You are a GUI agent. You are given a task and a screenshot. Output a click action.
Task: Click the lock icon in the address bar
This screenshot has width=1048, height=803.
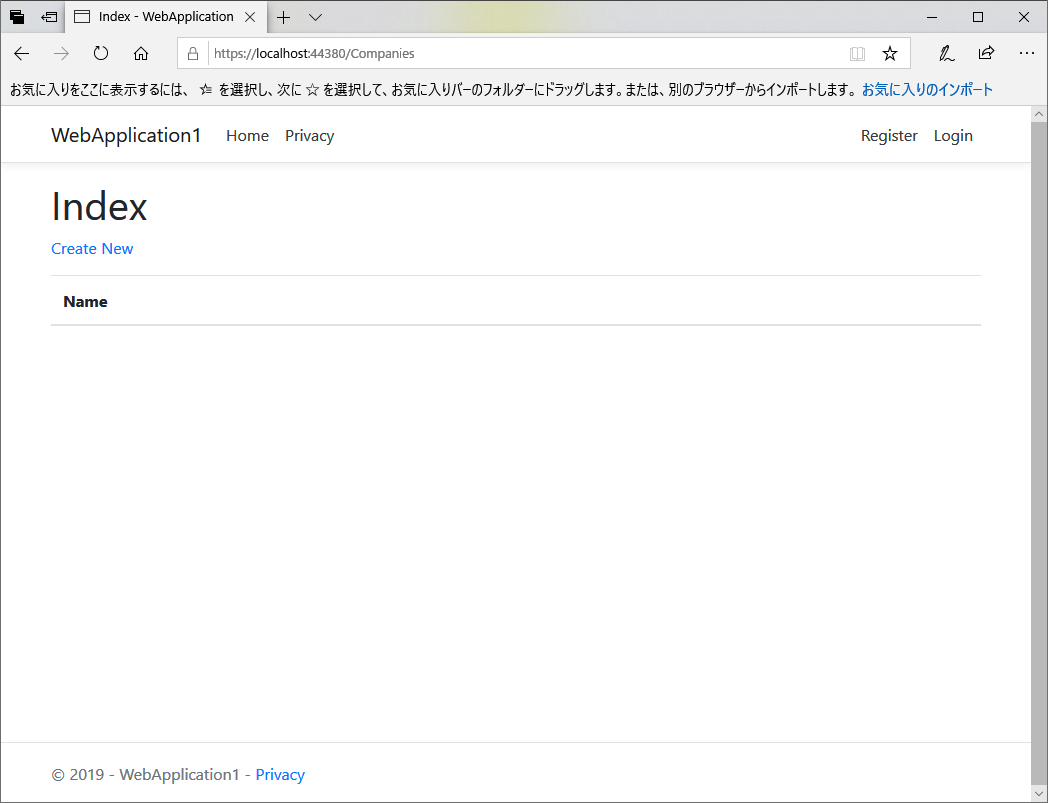192,53
